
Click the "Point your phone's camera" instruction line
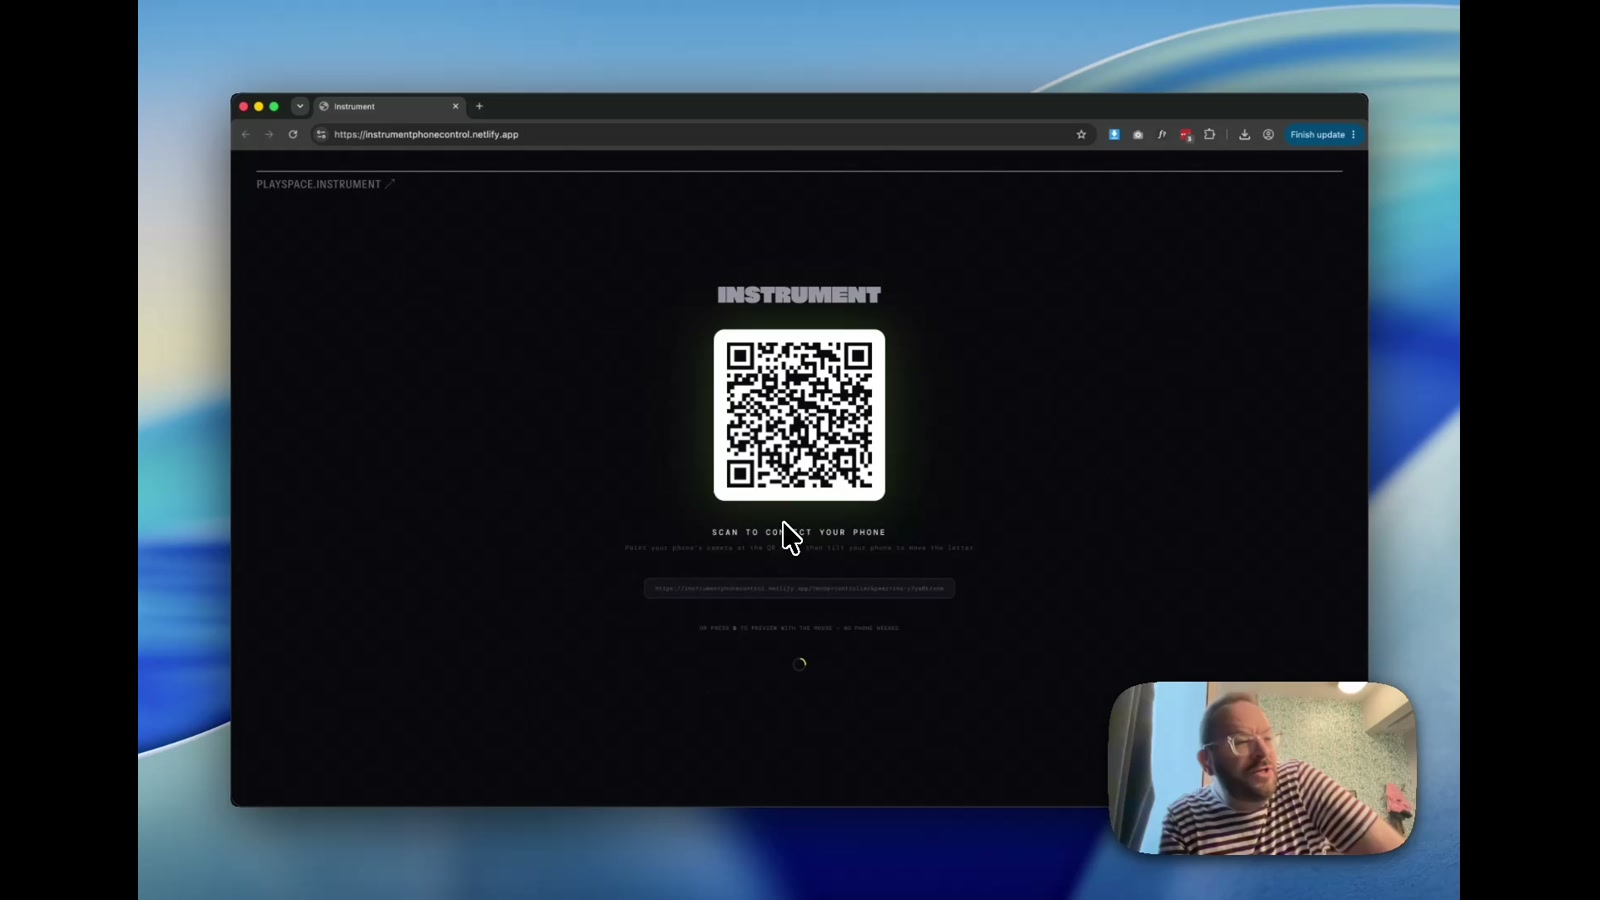[x=799, y=548]
